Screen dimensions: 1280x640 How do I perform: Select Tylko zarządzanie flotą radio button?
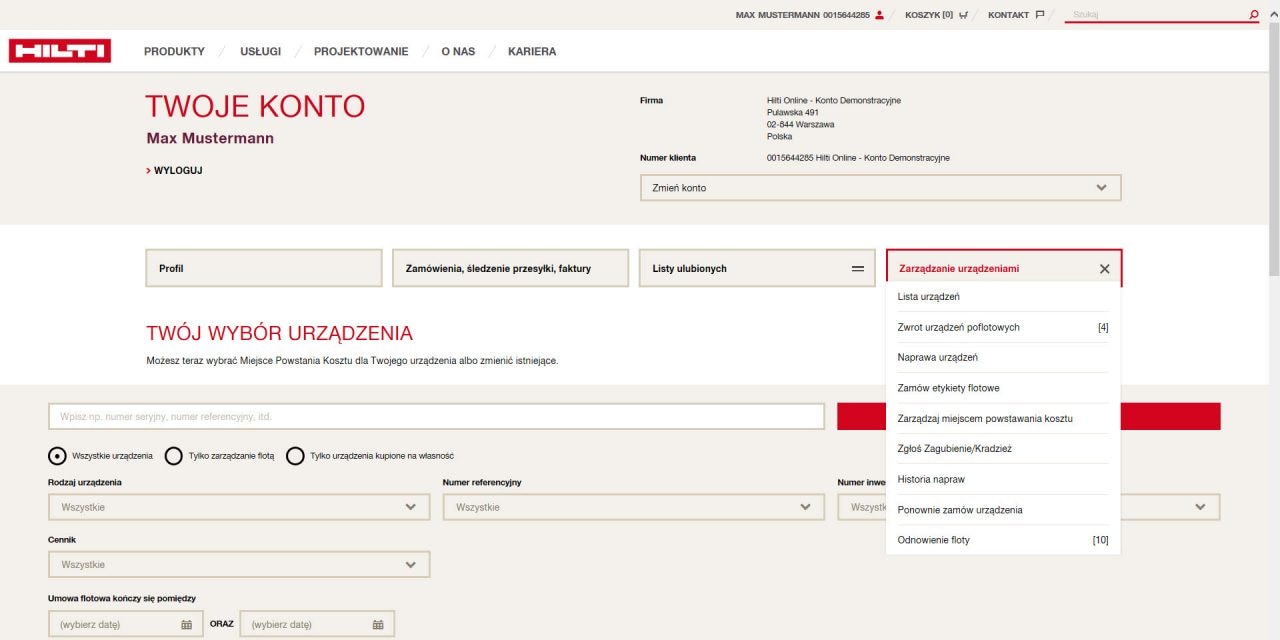click(x=174, y=456)
